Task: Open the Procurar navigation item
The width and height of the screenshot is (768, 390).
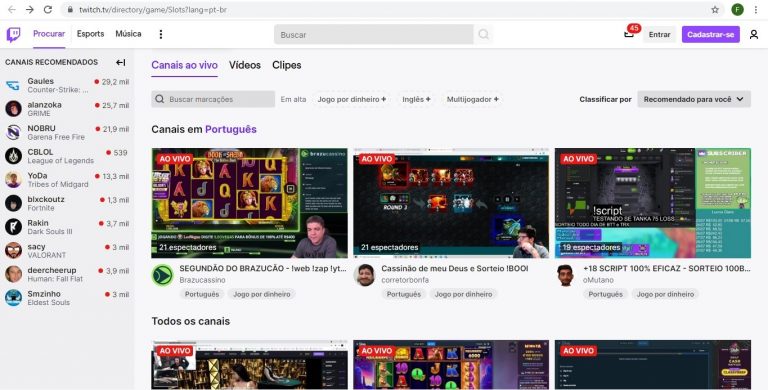Action: point(49,34)
